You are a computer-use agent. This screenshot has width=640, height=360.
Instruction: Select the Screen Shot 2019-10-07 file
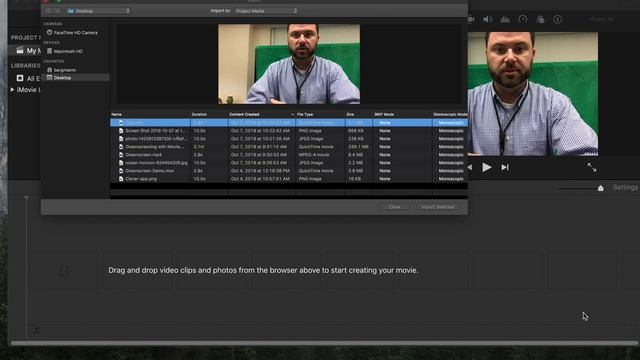[x=289, y=131]
